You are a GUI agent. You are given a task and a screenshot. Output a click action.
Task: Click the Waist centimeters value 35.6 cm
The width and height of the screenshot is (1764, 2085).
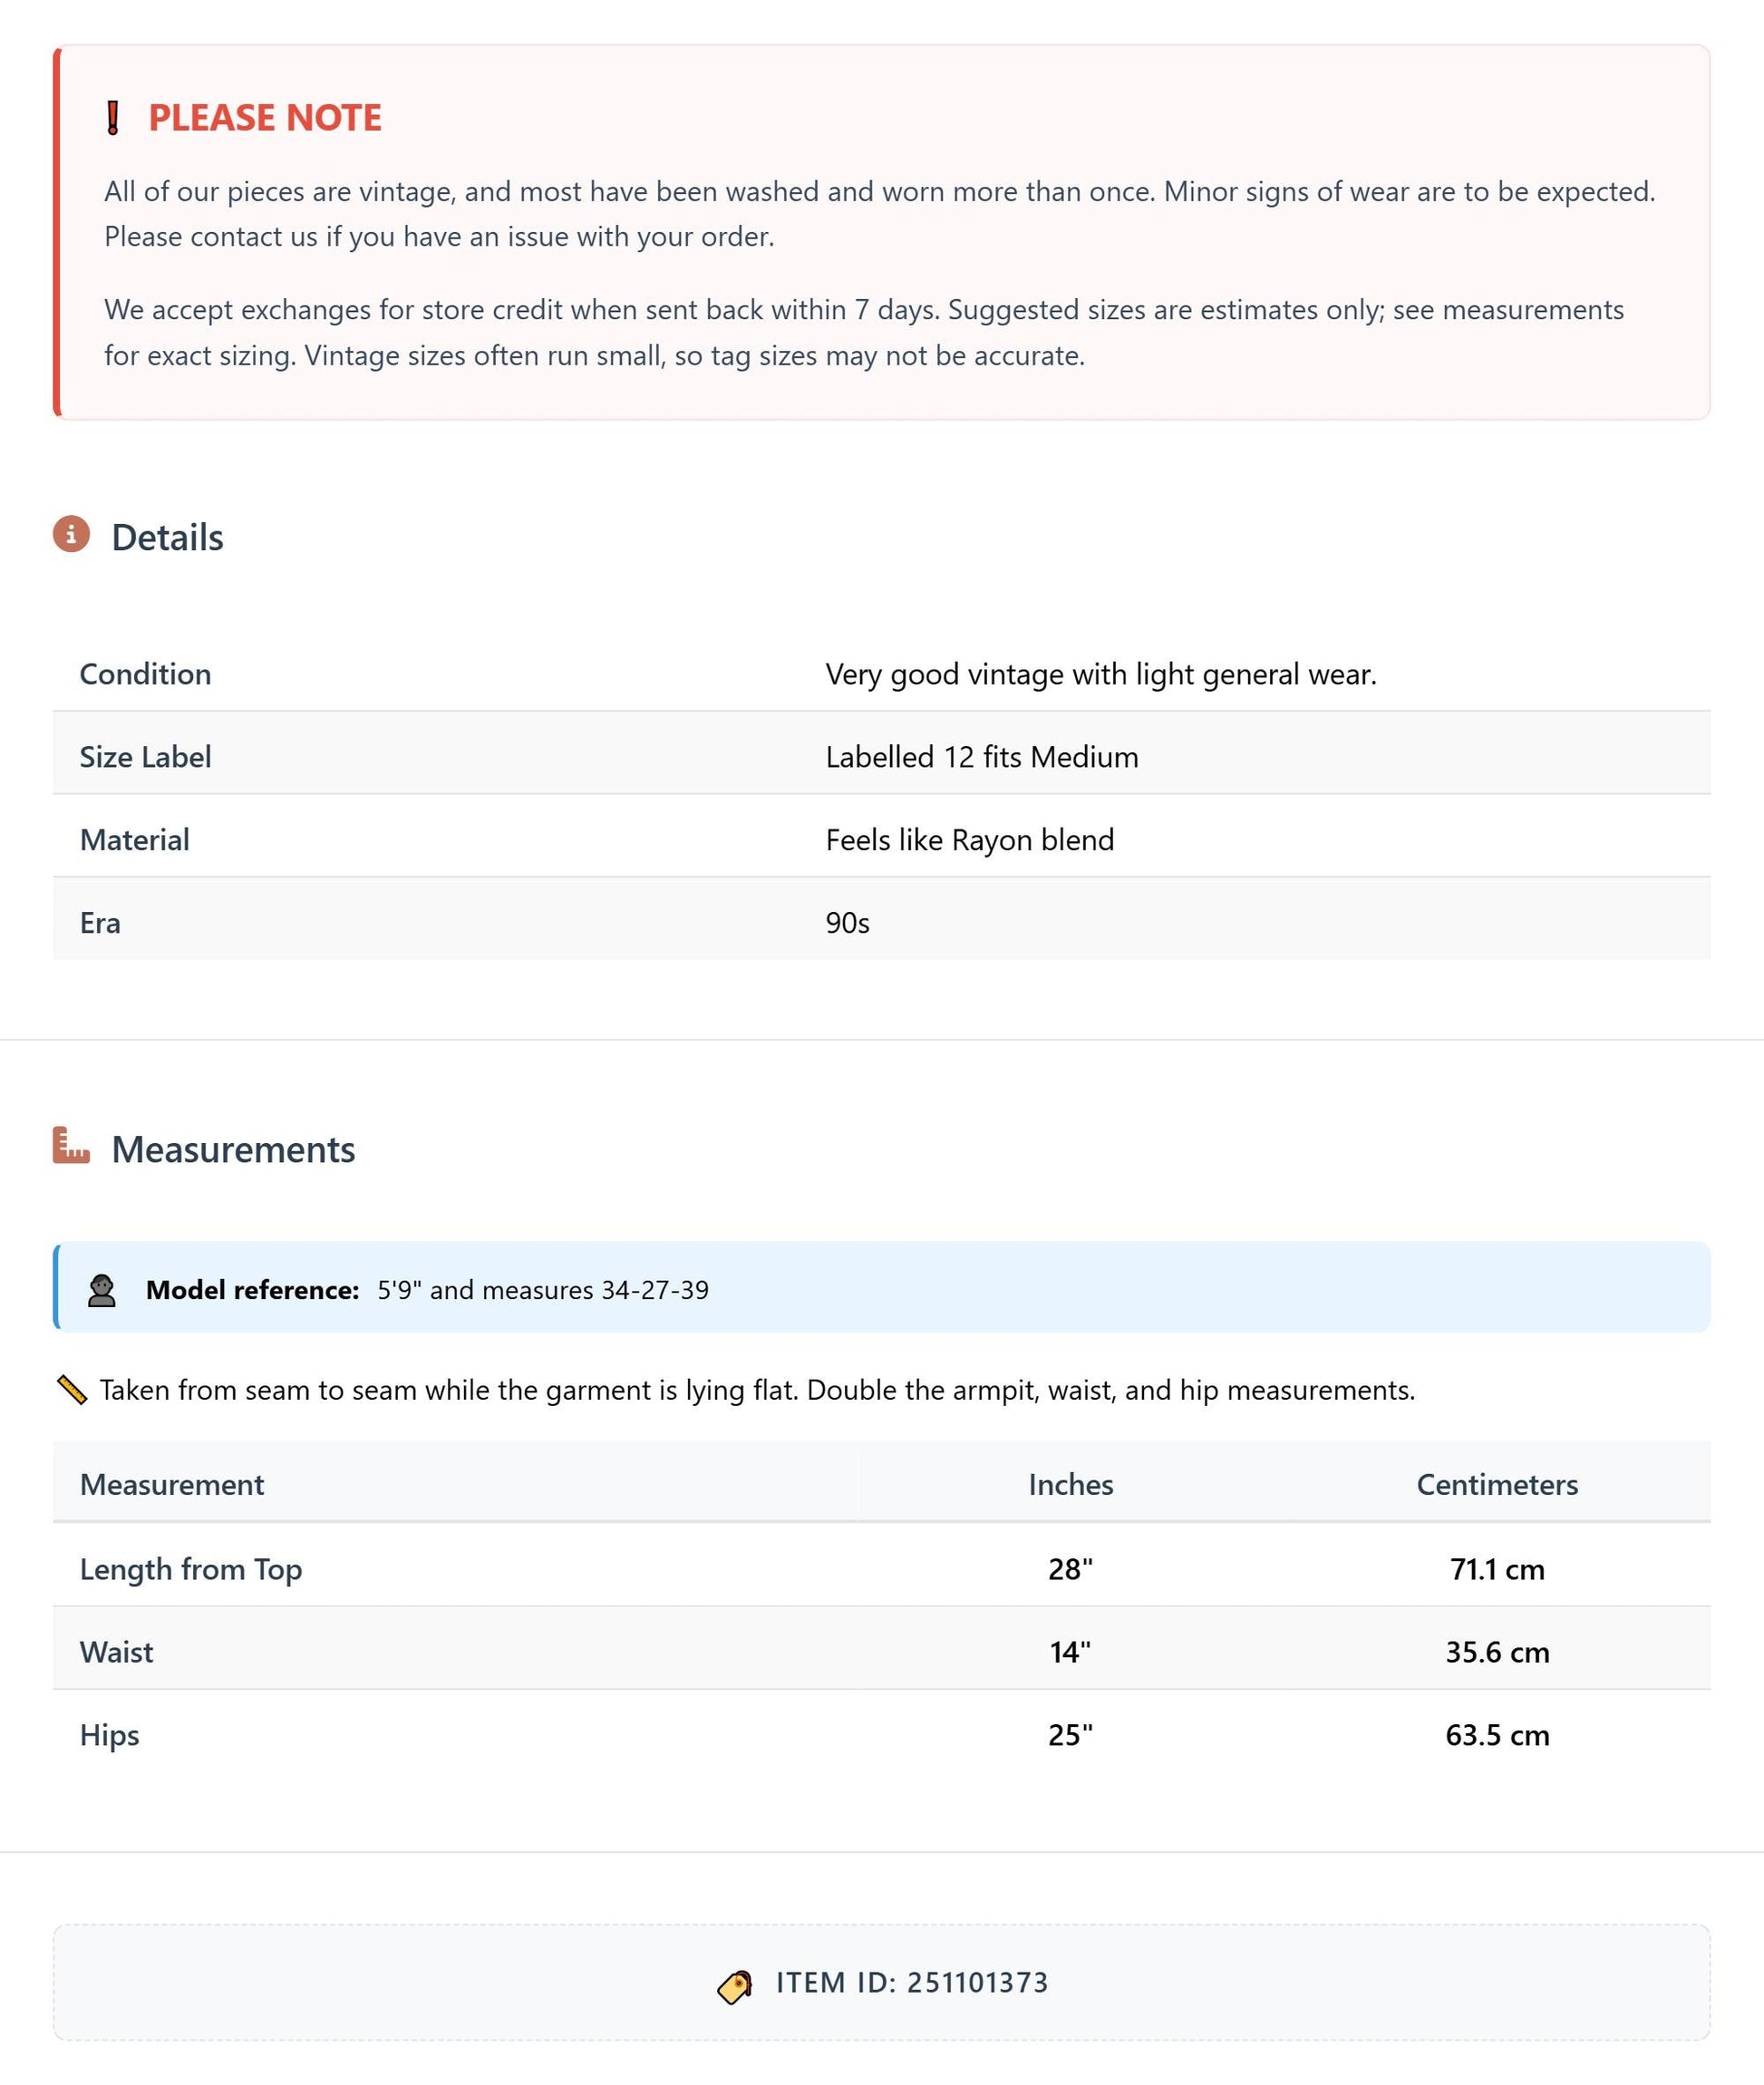coord(1497,1652)
